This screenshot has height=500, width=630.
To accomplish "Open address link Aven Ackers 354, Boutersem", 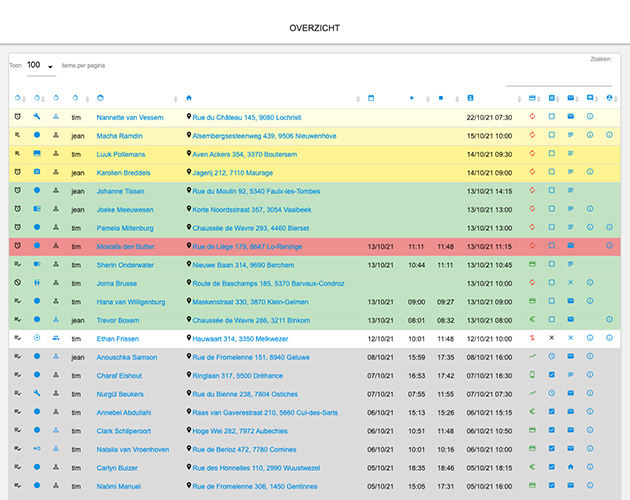I will (x=243, y=154).
